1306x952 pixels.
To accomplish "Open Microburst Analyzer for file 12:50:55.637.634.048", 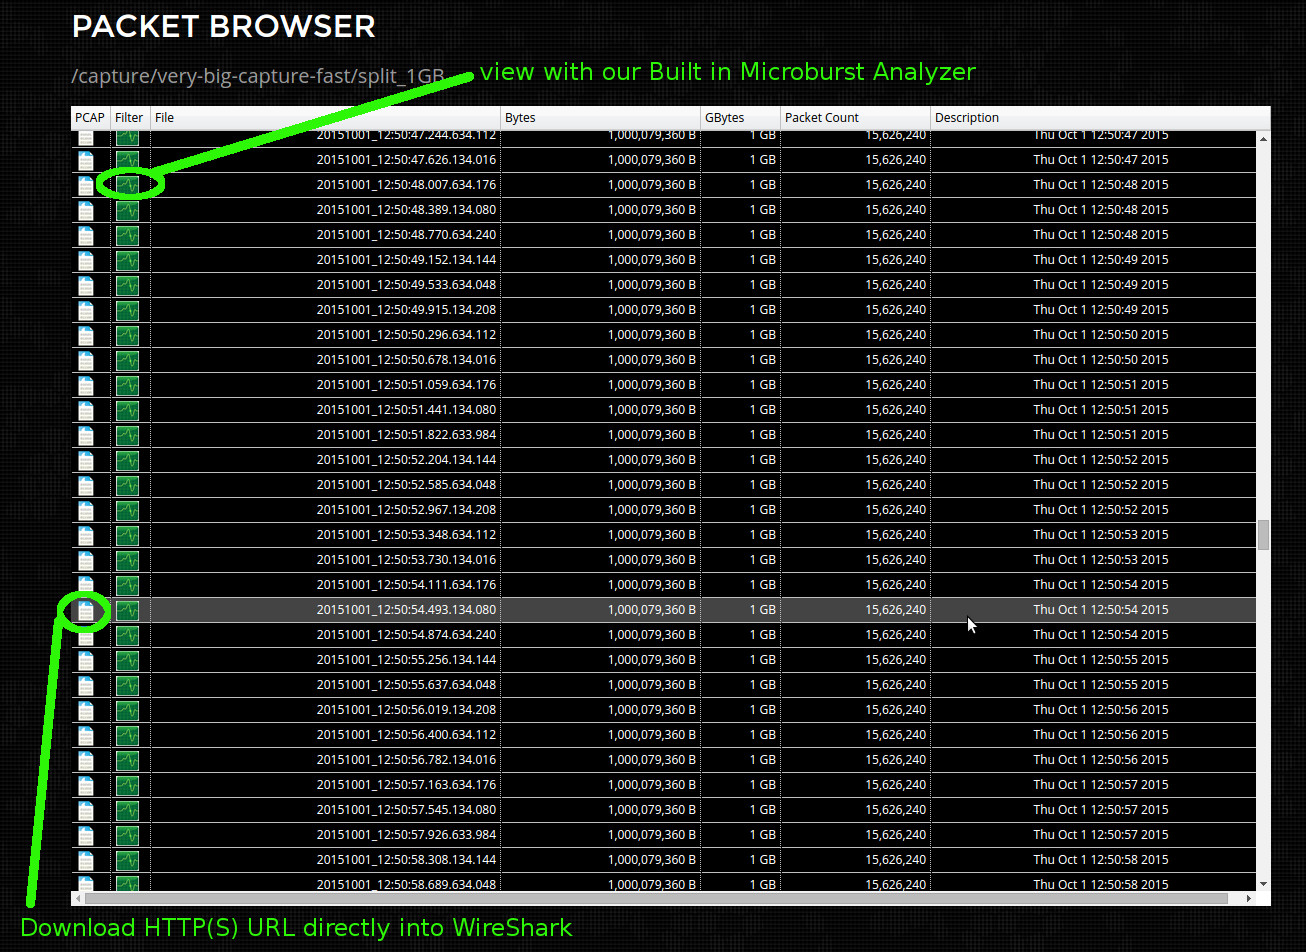I will [x=128, y=684].
